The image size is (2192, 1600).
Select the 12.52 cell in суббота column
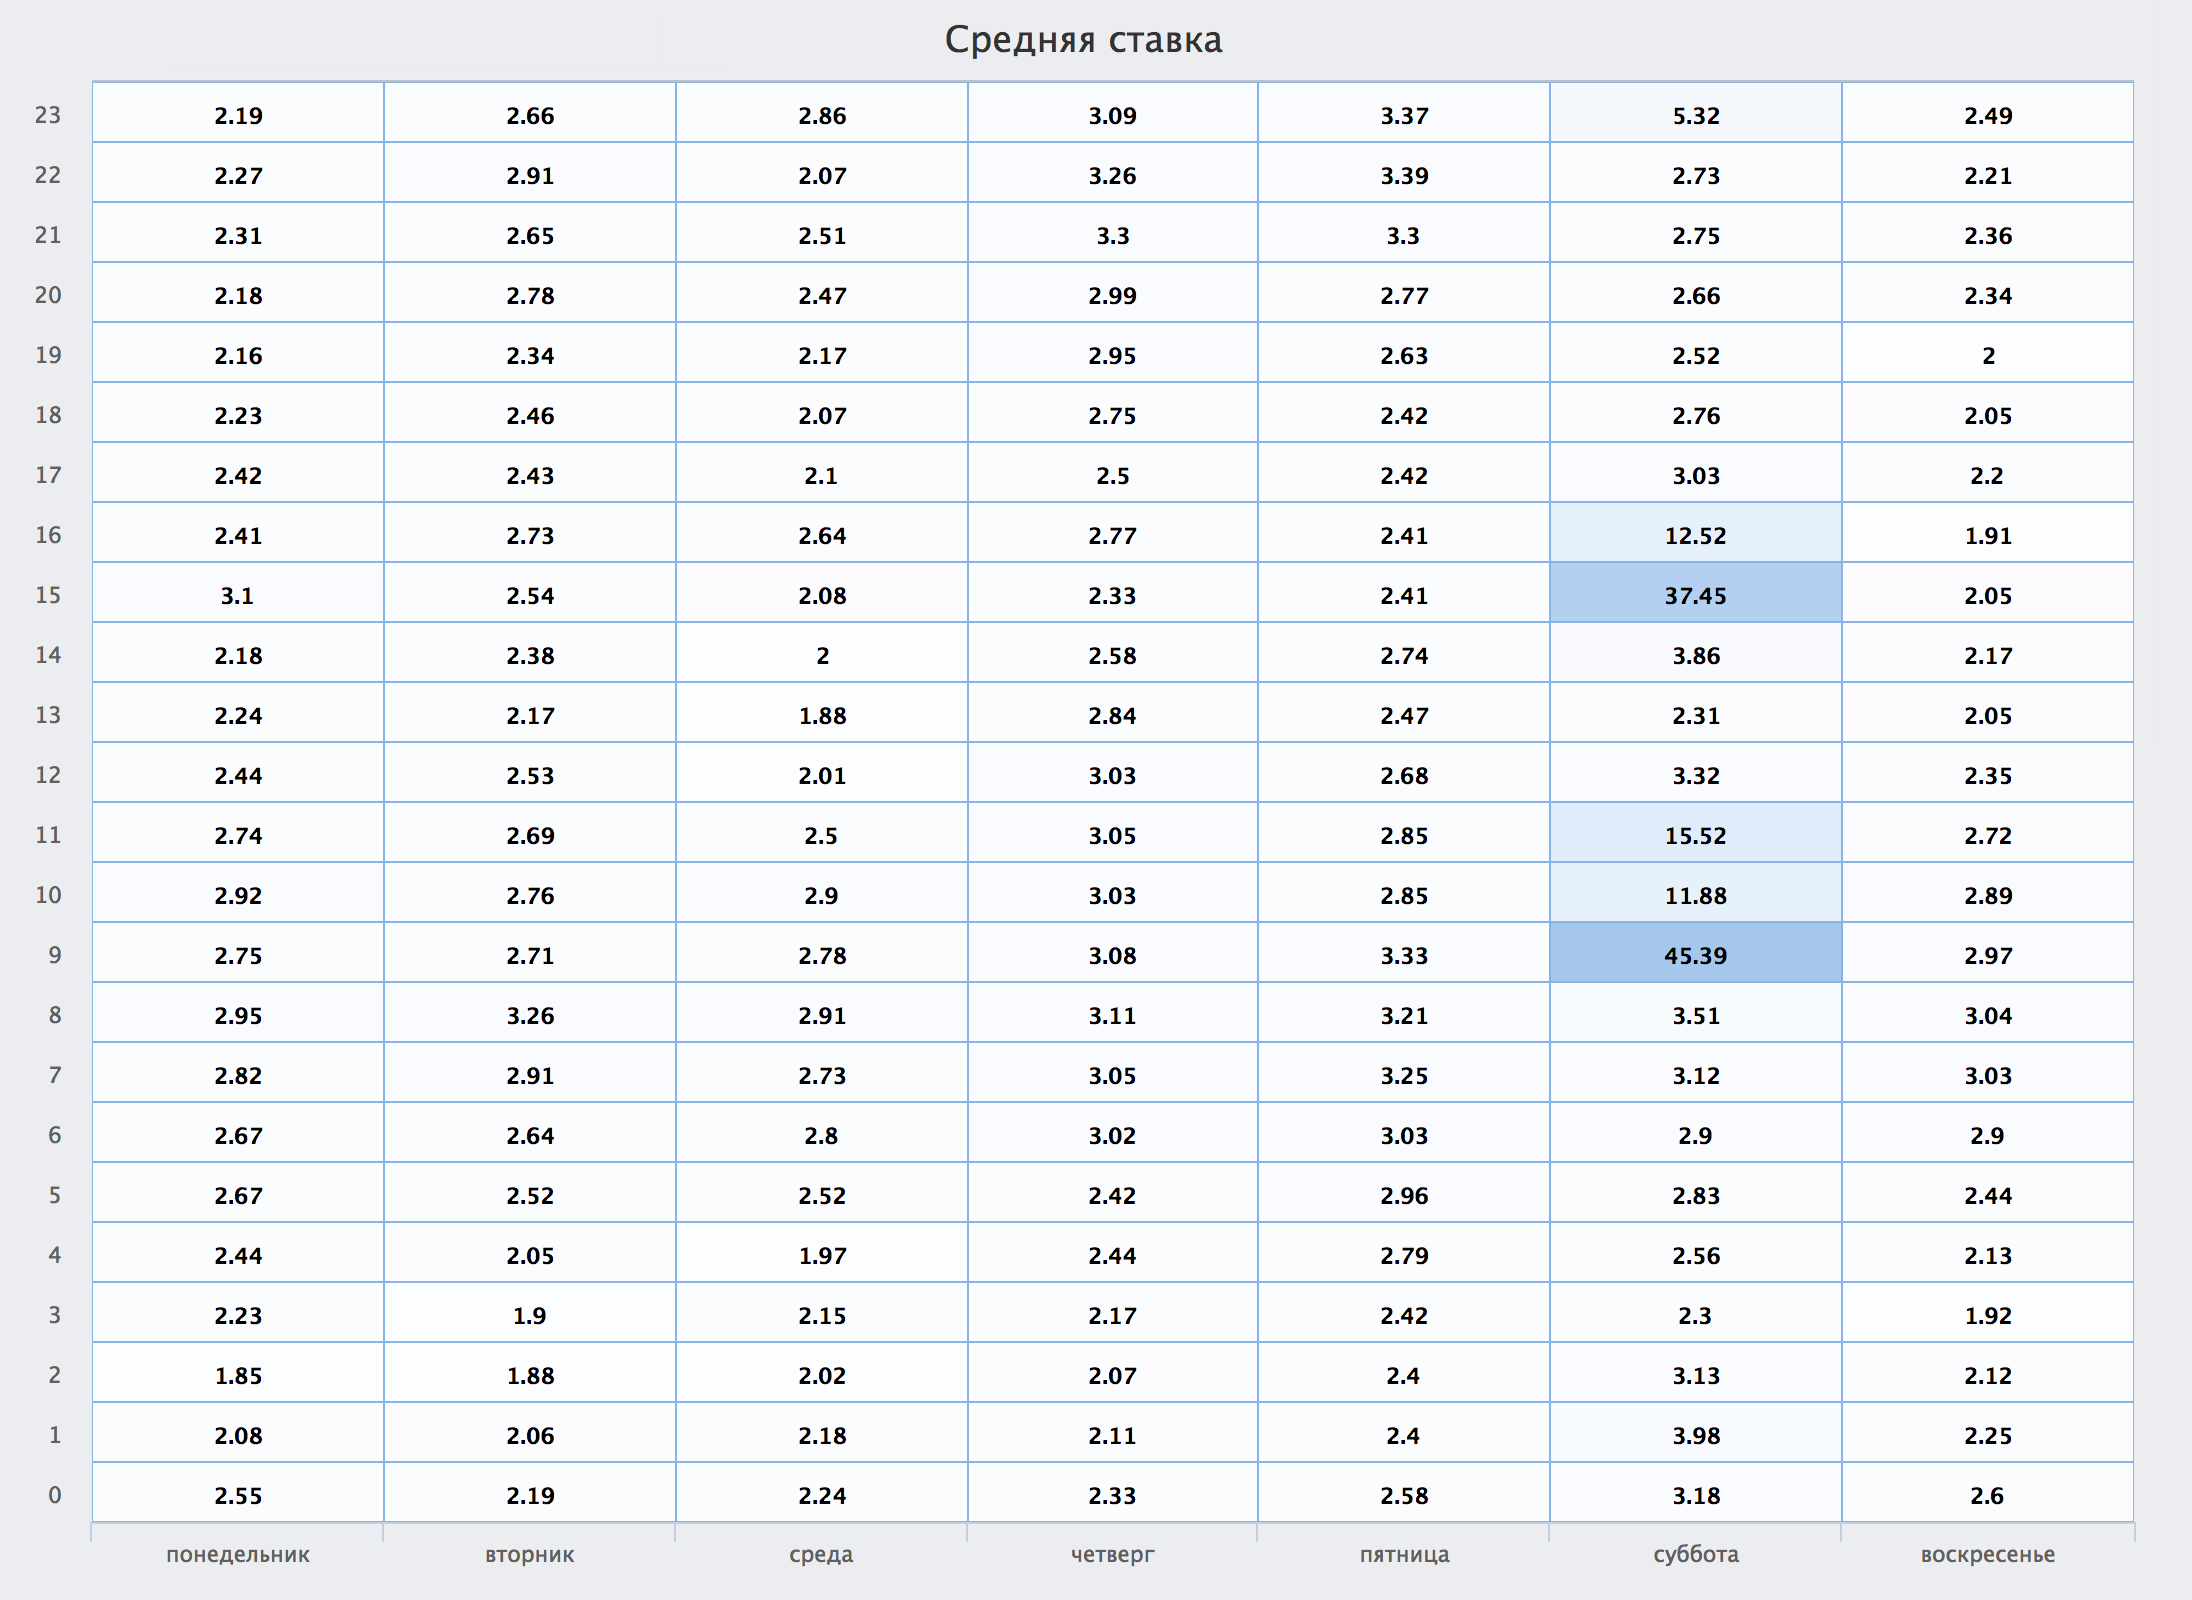[x=1695, y=532]
